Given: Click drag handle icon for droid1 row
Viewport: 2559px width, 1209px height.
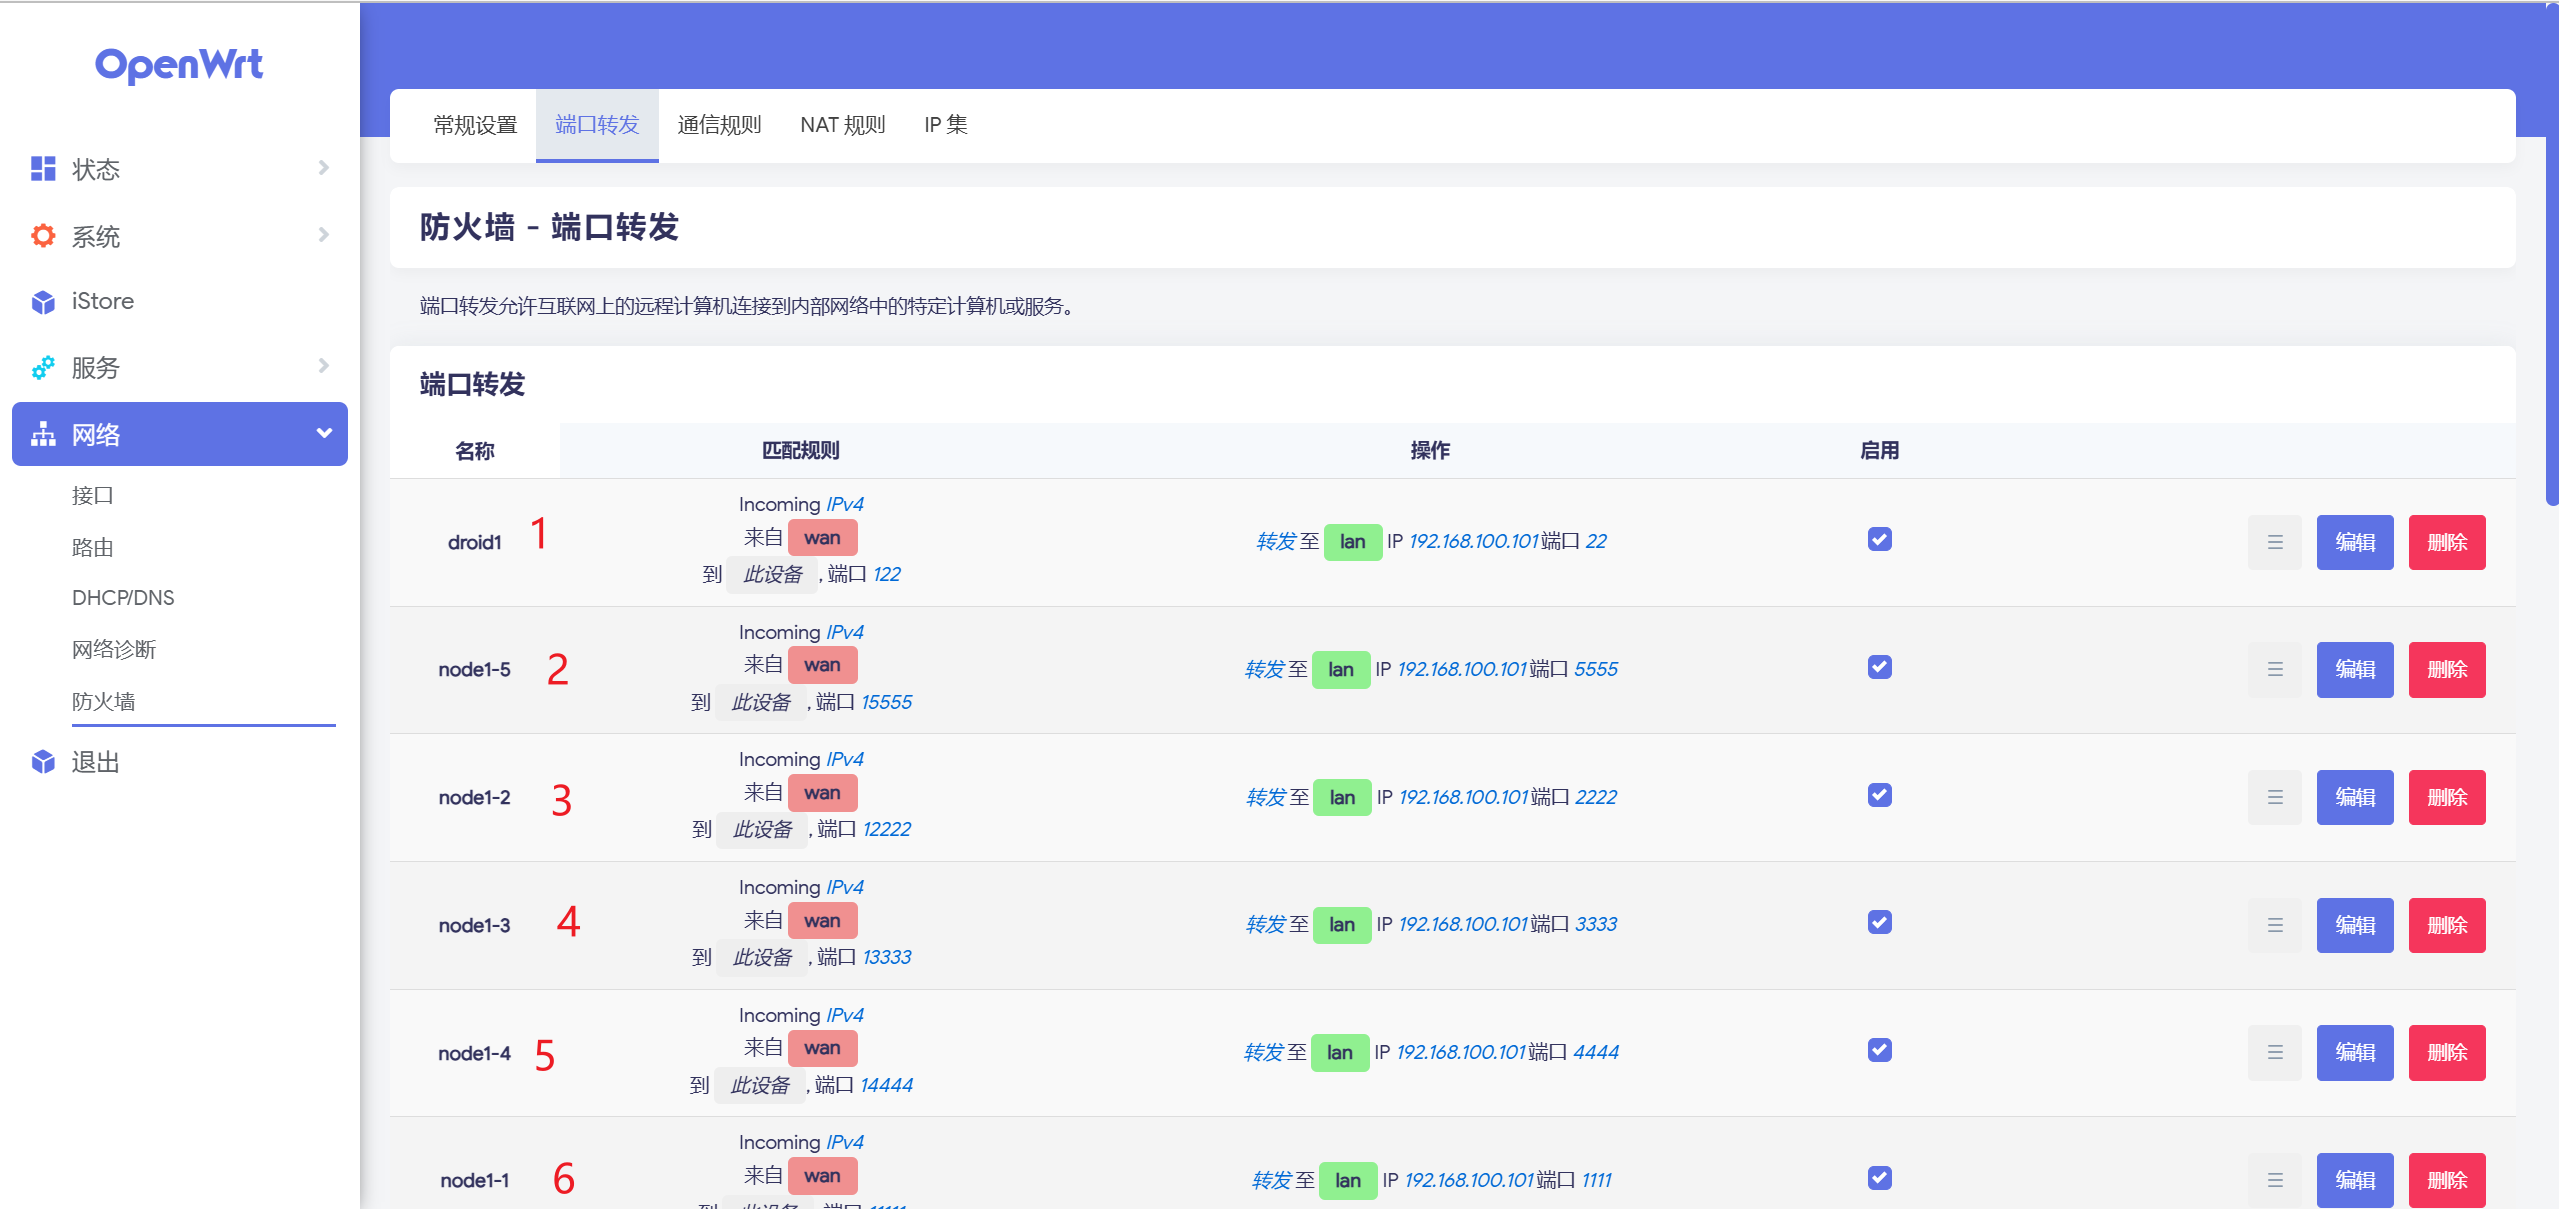Looking at the screenshot, I should (x=2274, y=542).
